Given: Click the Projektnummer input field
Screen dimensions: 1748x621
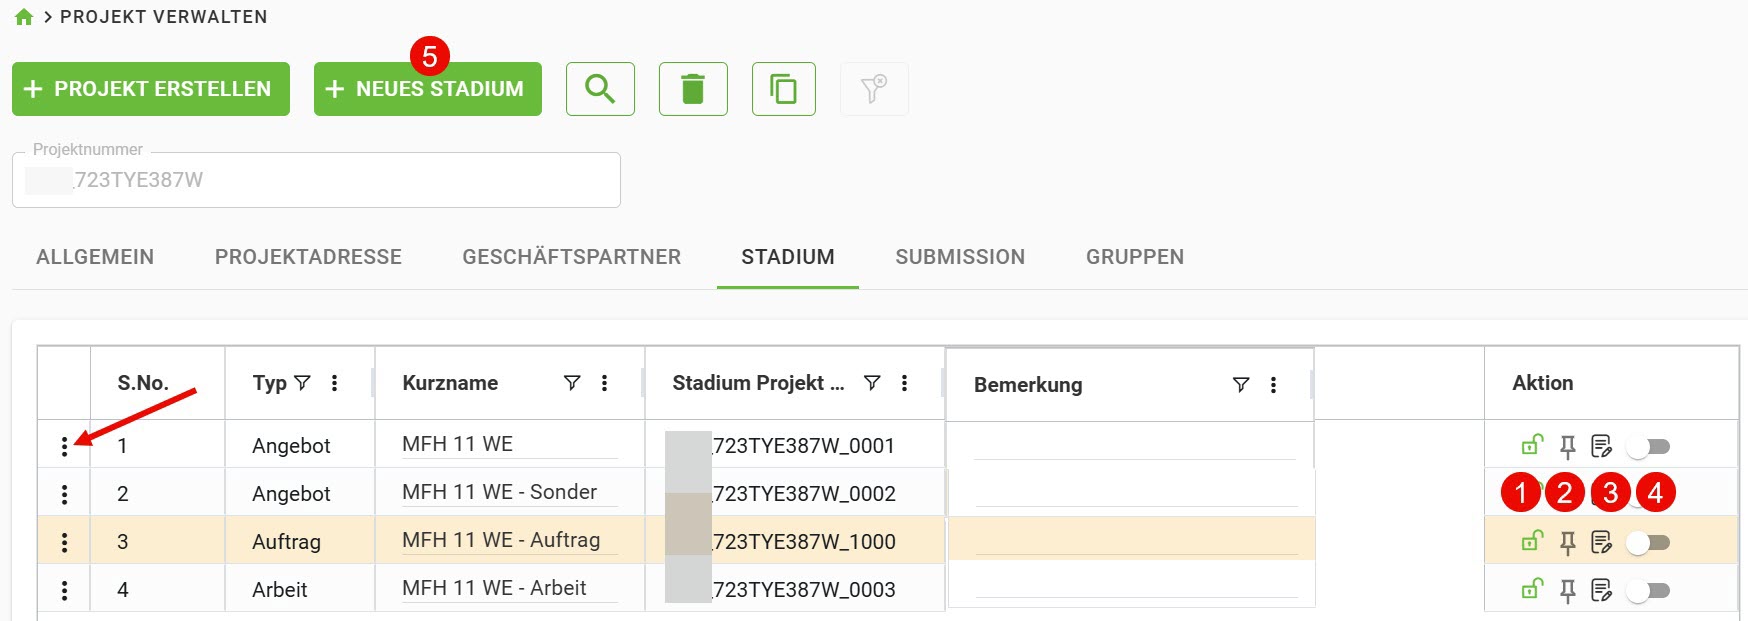Looking at the screenshot, I should [316, 180].
